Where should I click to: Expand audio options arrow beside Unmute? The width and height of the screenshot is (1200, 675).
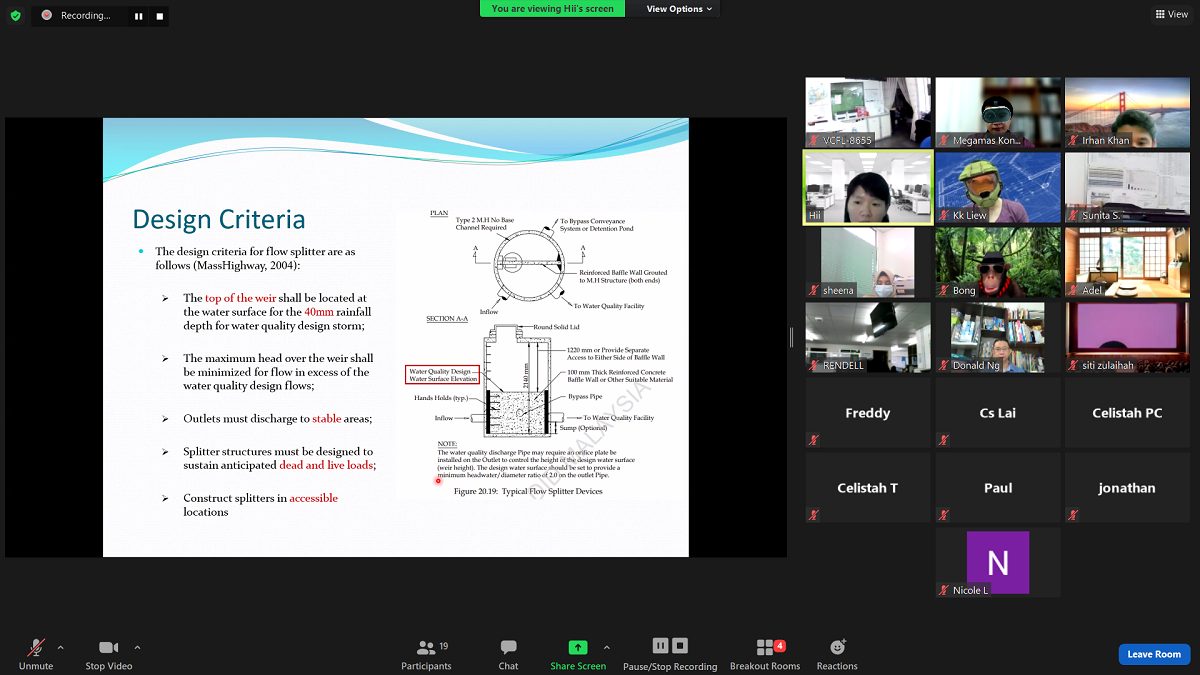coord(60,647)
